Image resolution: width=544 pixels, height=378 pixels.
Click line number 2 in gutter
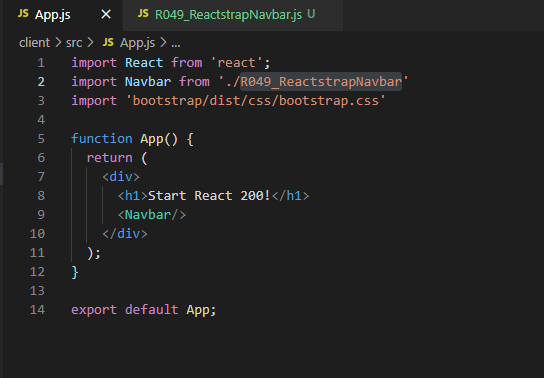point(41,82)
